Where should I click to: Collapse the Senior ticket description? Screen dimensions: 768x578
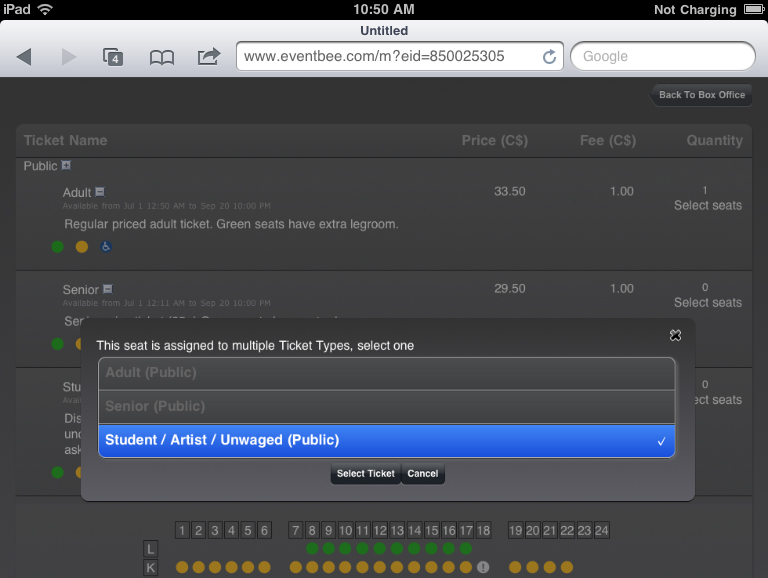(108, 290)
